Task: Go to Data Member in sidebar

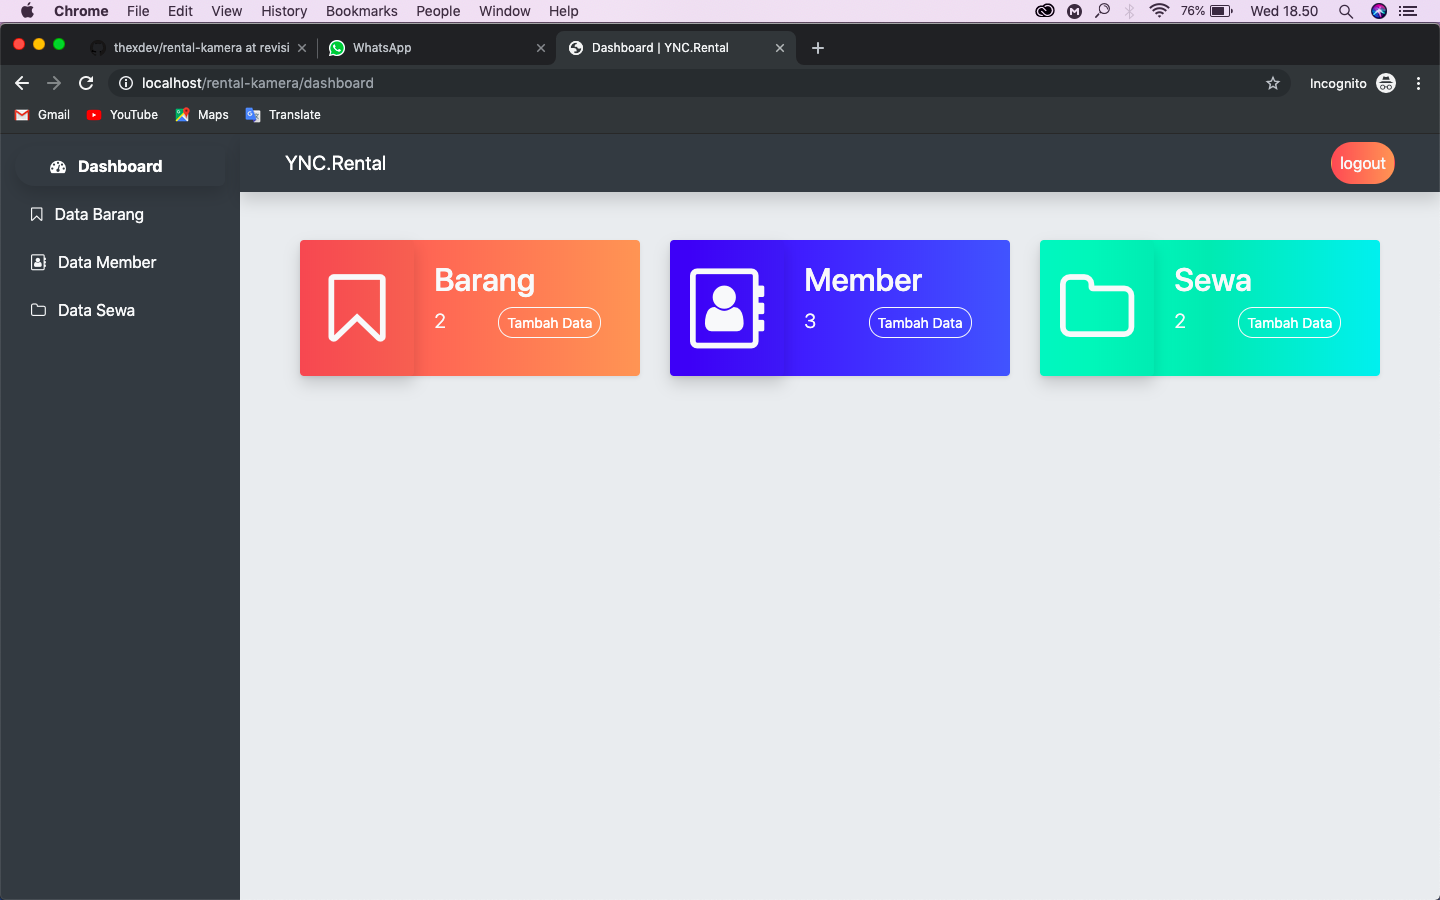Action: pyautogui.click(x=106, y=262)
